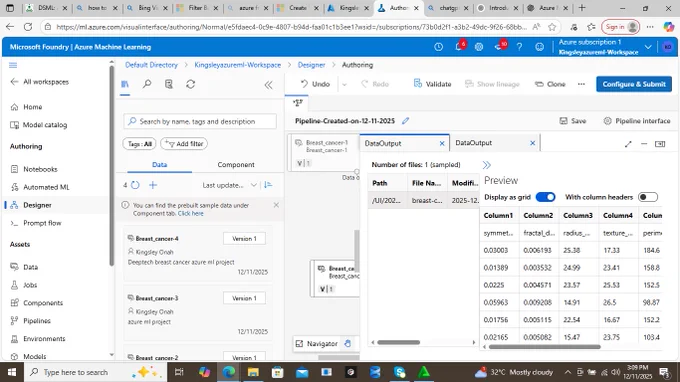Click the user avatar in header
Image resolution: width=680 pixels, height=382 pixels.
(x=667, y=47)
